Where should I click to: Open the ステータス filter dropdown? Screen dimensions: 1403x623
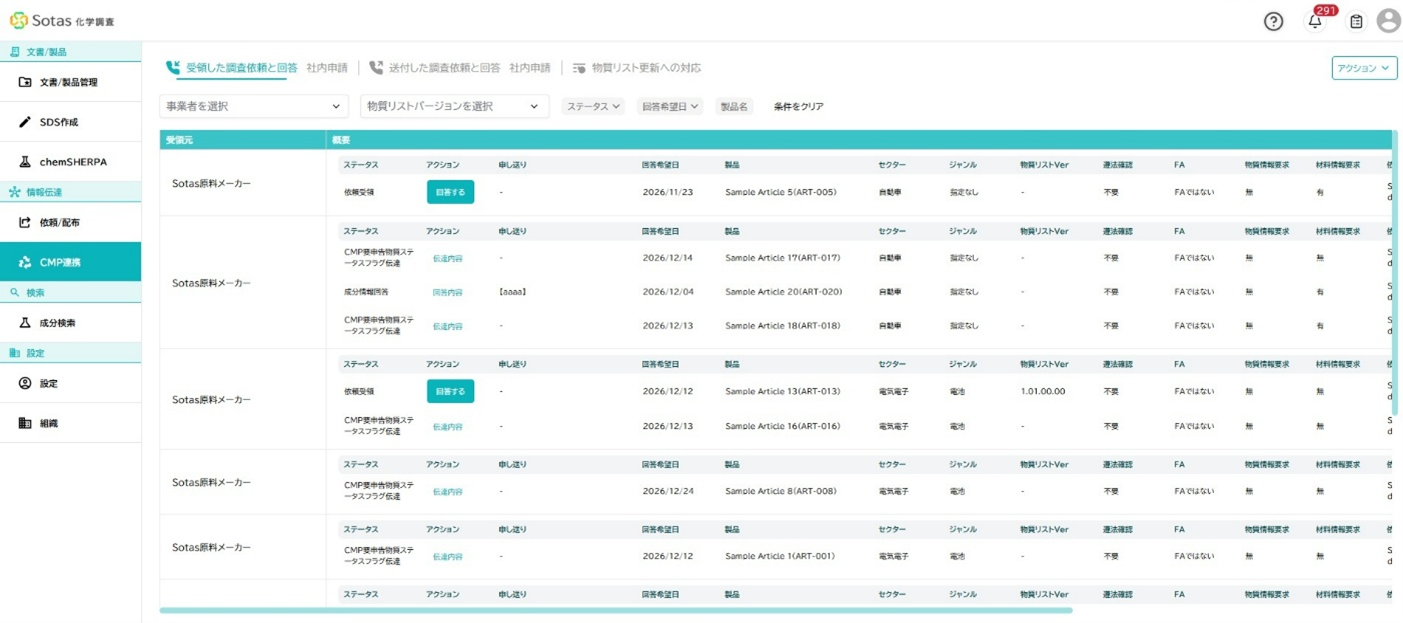coord(593,106)
